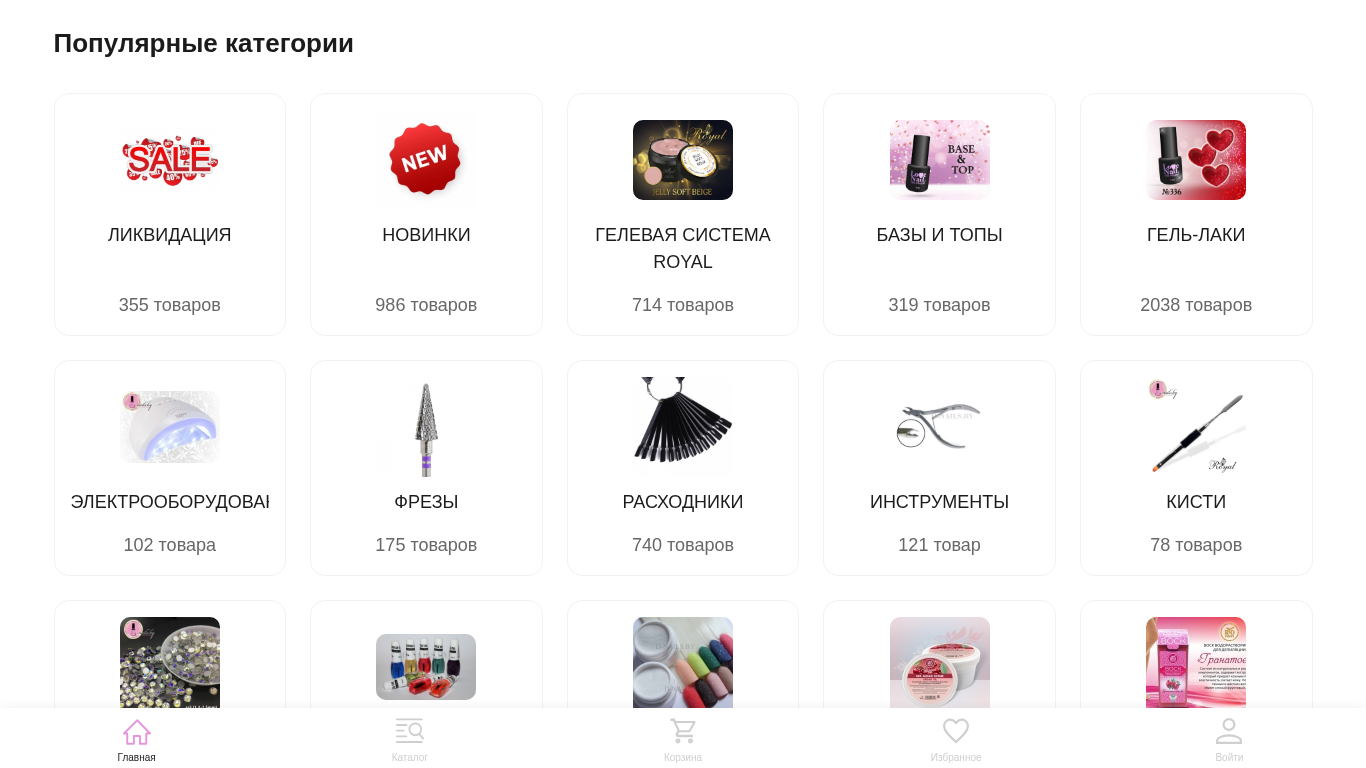The image size is (1366, 768).
Task: Click the НОВИНКИ category title
Action: pos(426,235)
